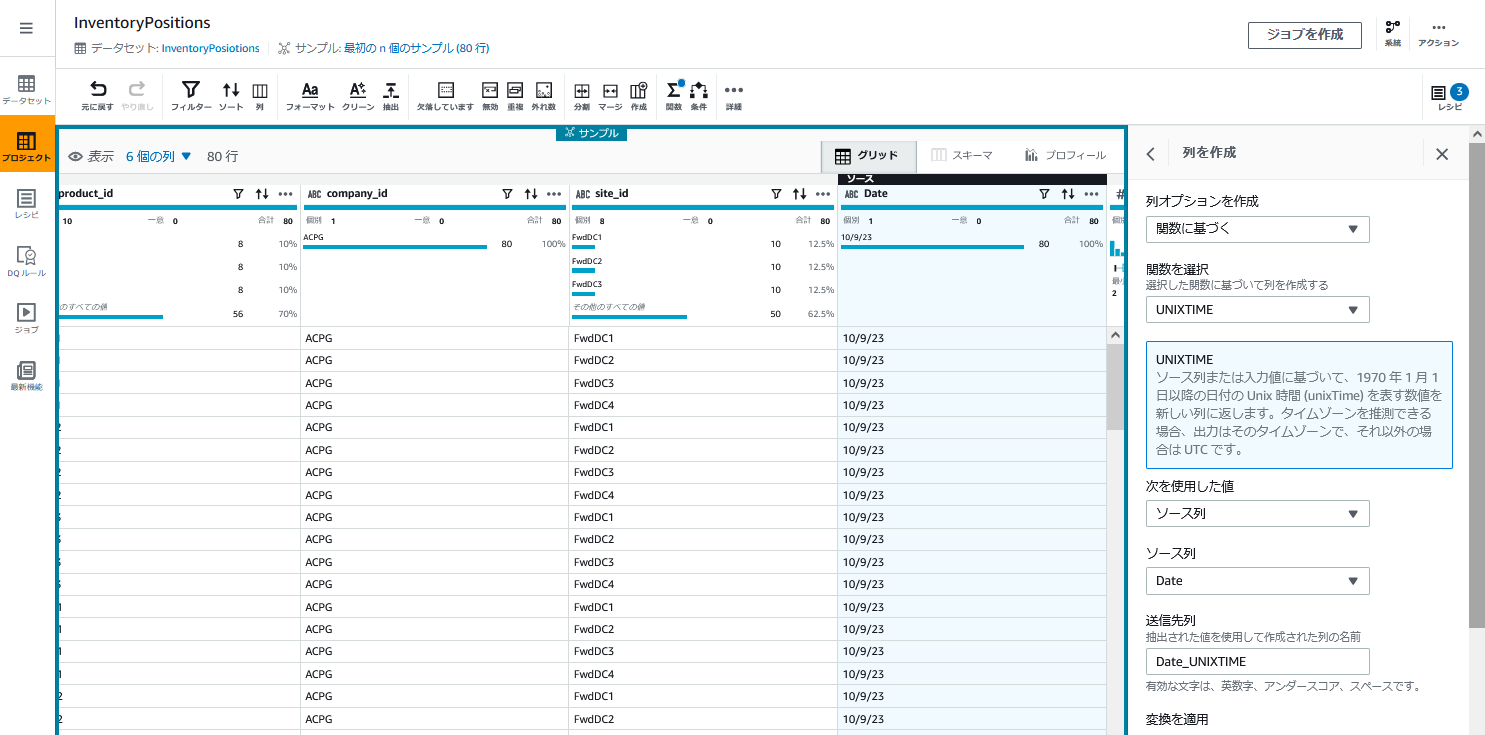This screenshot has width=1485, height=735.
Task: Edit the 送信先列 Date_UNIXTIME name field
Action: click(x=1257, y=661)
